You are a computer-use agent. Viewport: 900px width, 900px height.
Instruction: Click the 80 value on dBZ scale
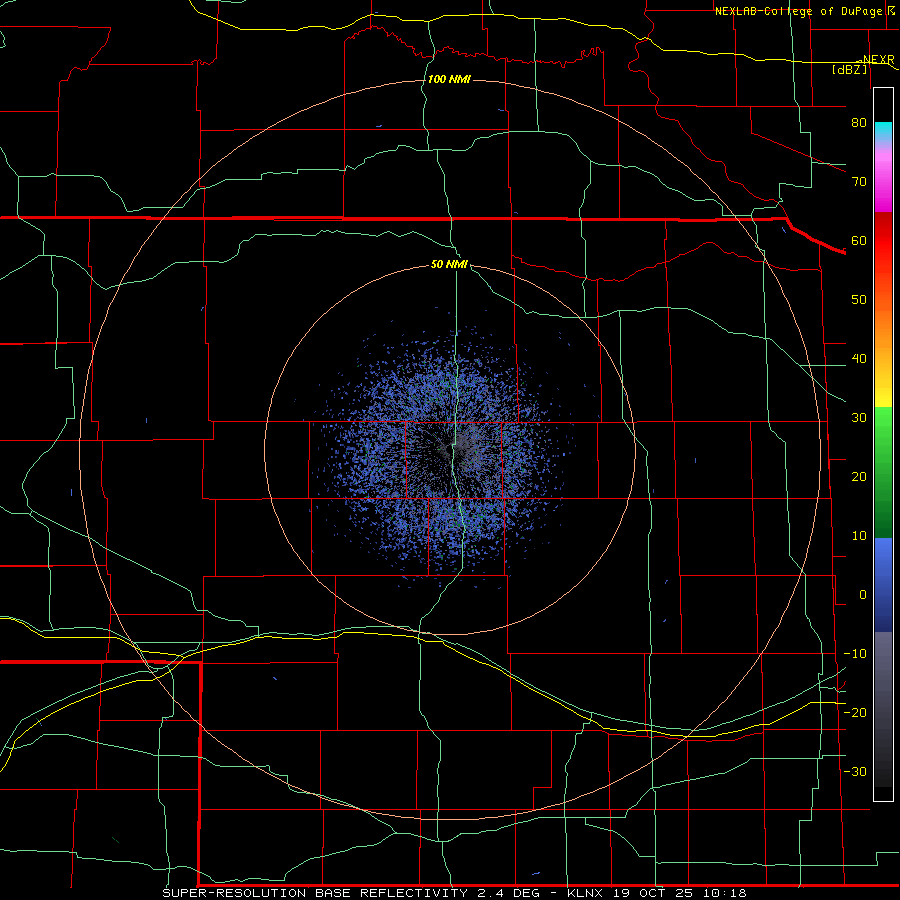click(859, 122)
